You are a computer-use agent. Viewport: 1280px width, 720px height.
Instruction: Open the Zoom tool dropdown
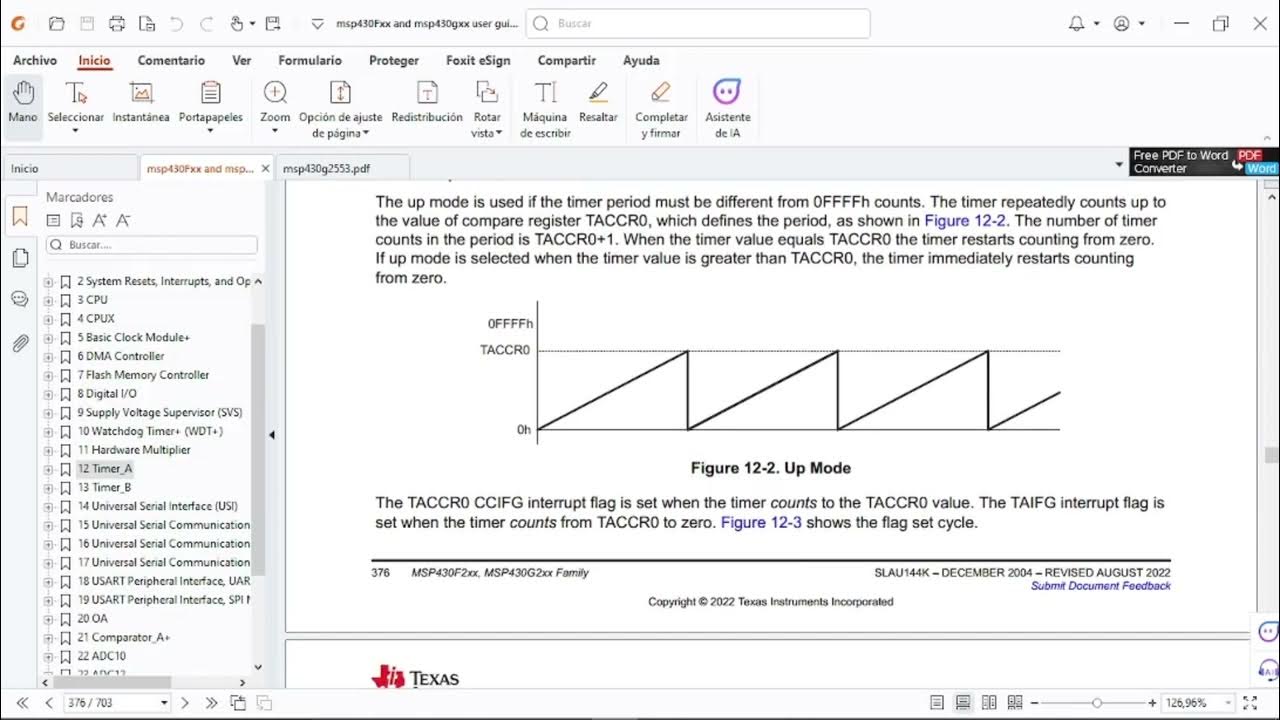click(x=275, y=132)
